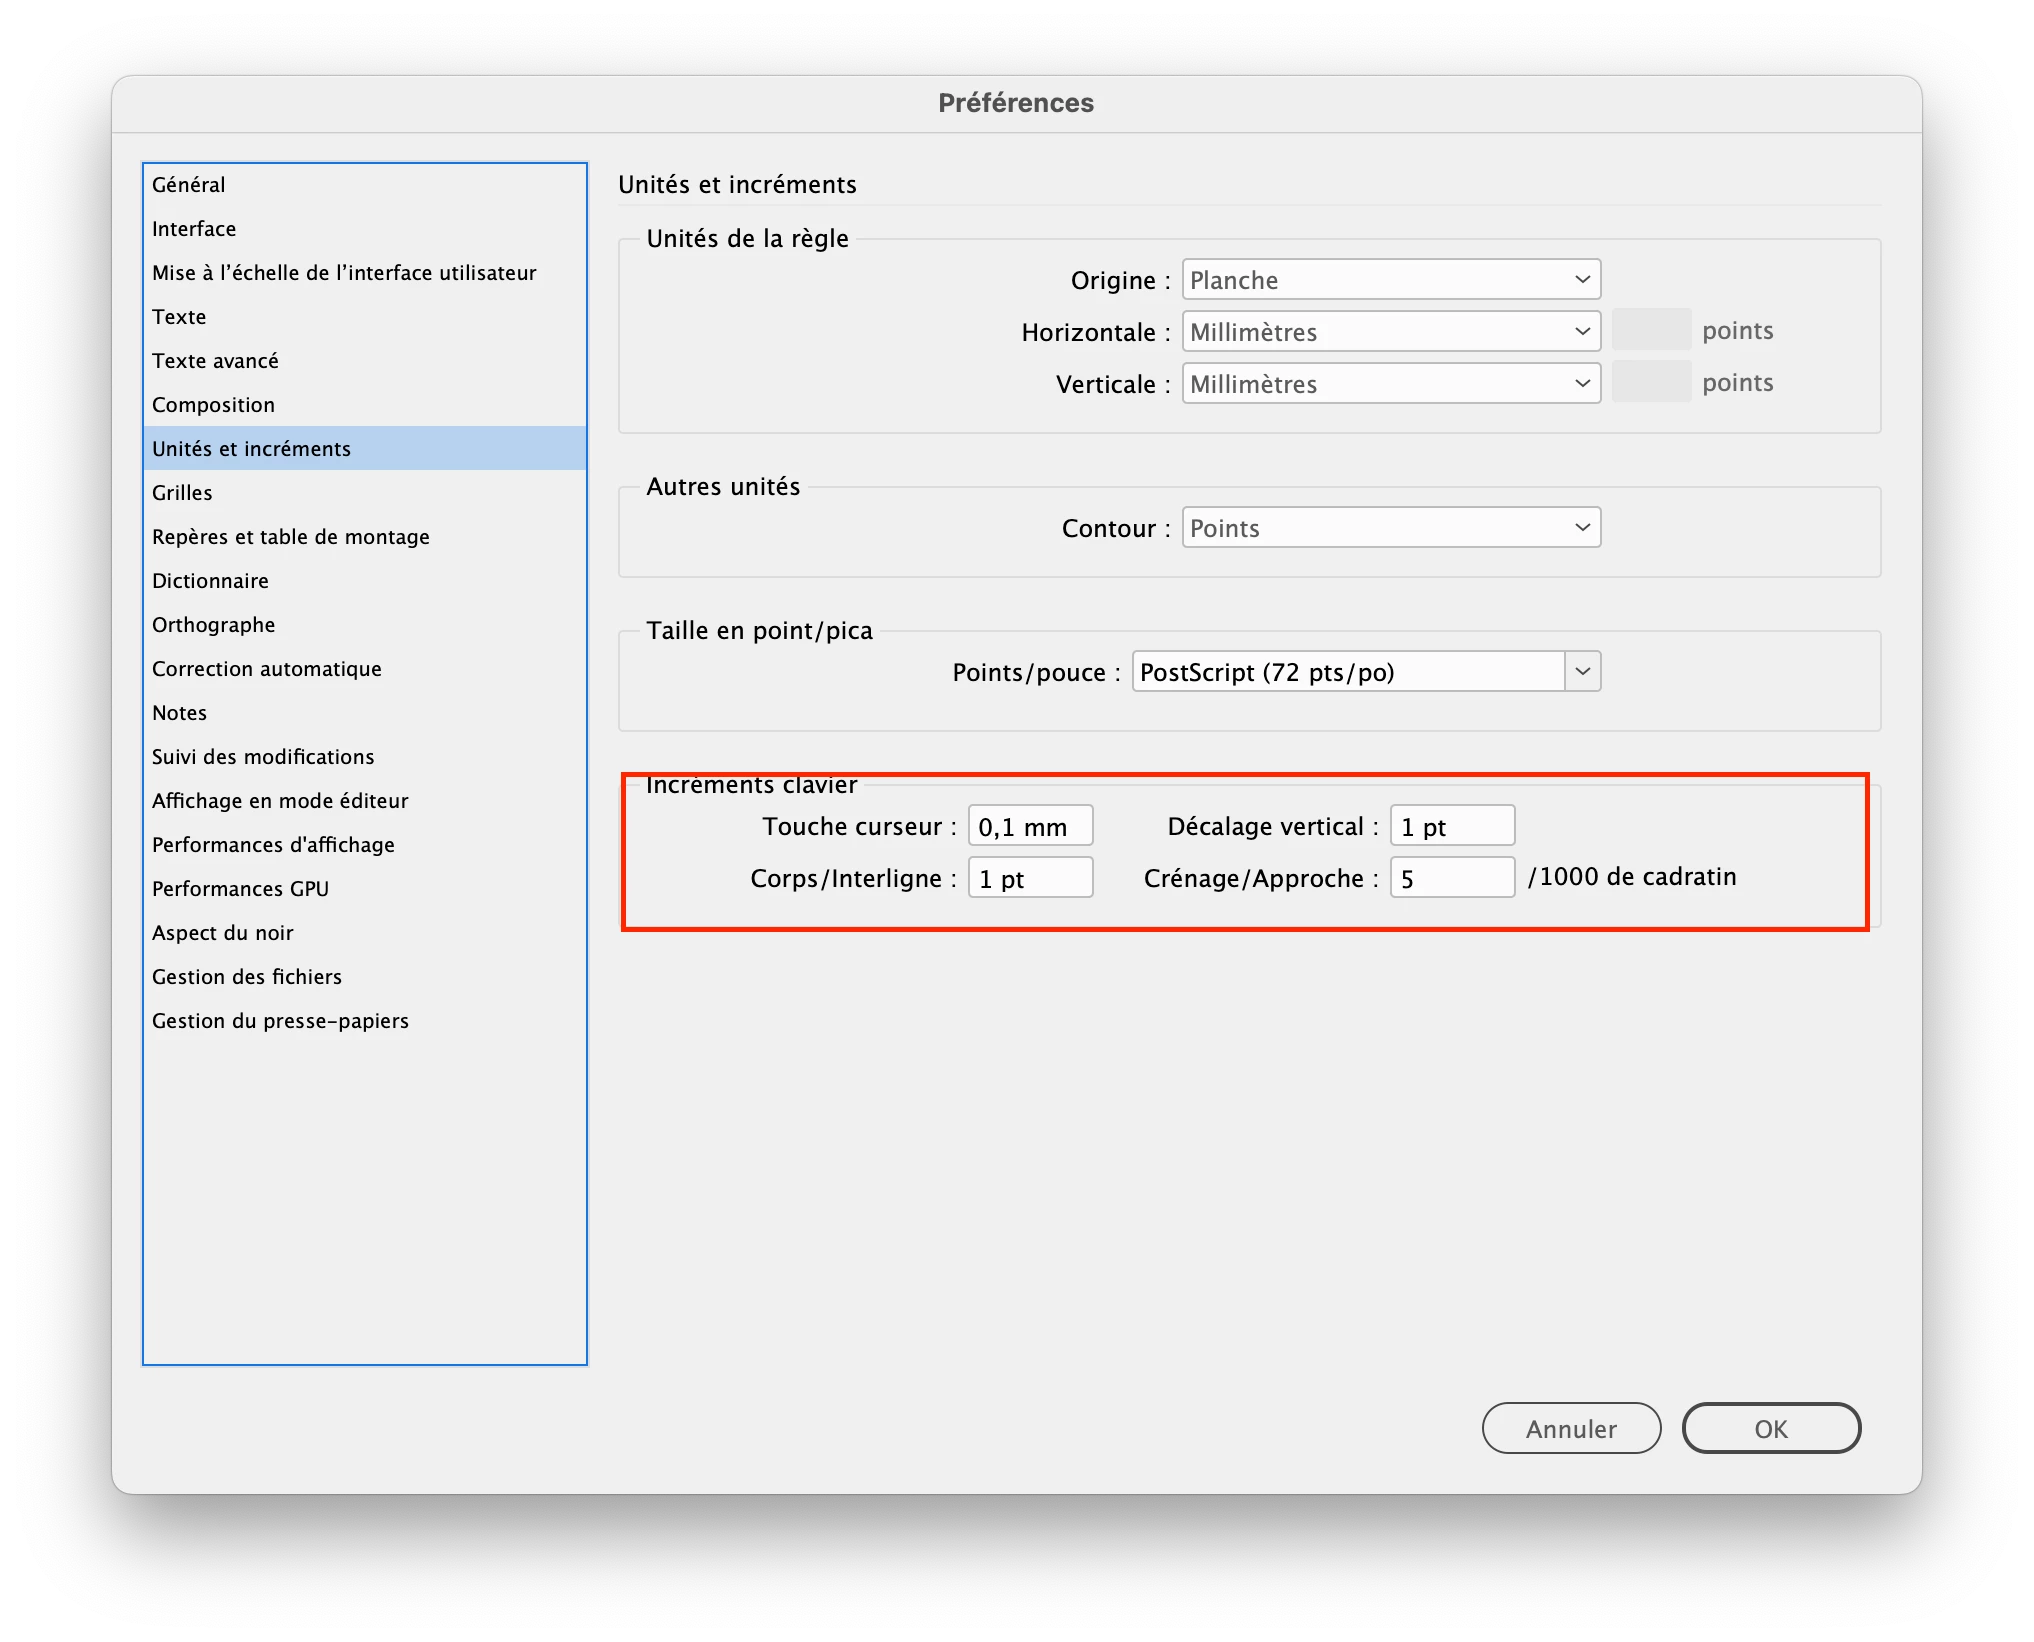
Task: Select Interface in the preferences list
Action: [194, 229]
